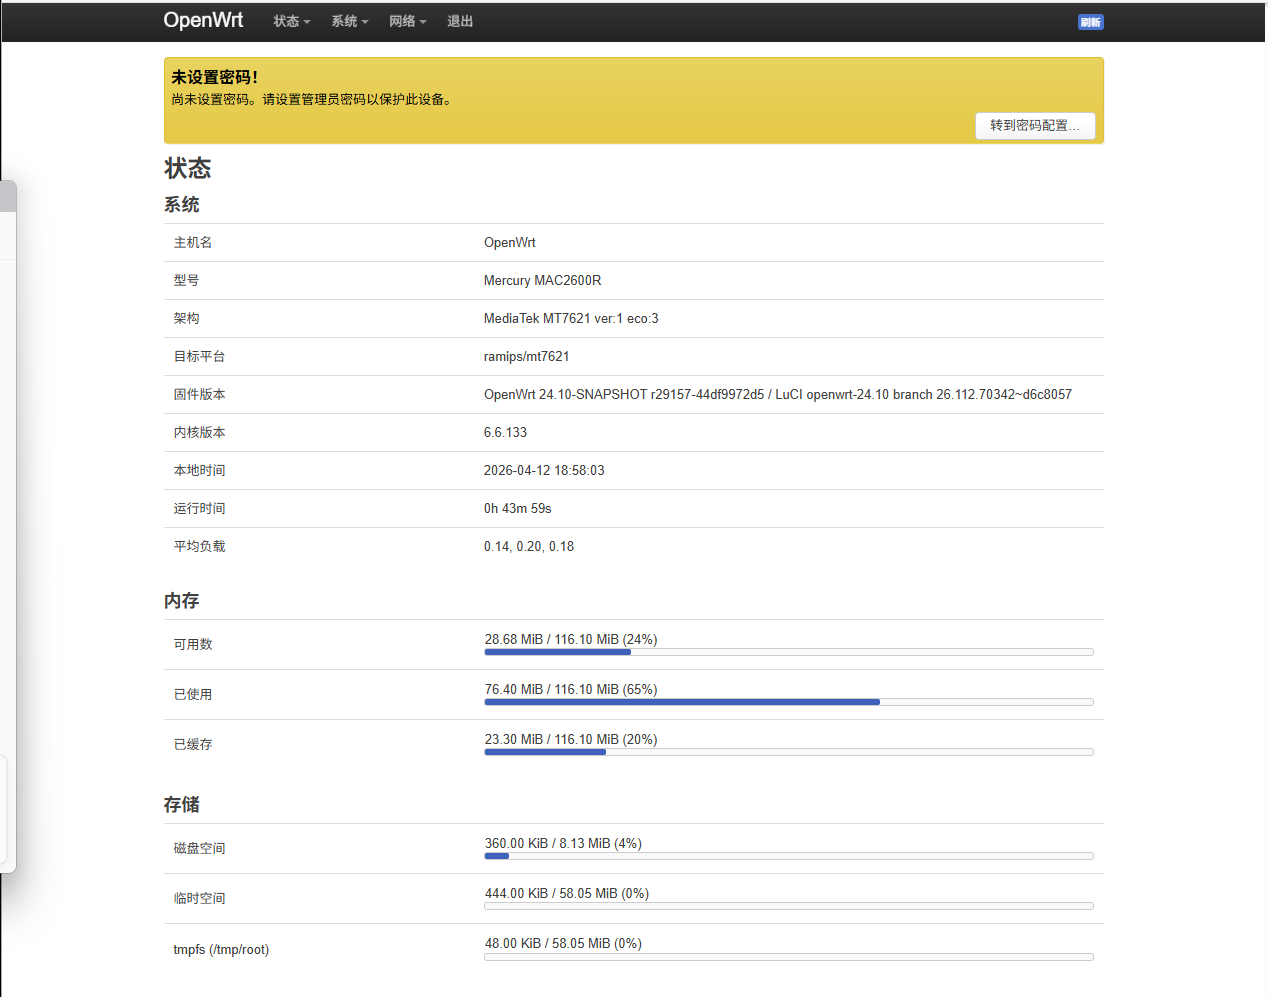Expand the 网络 menu dropdown

408,21
